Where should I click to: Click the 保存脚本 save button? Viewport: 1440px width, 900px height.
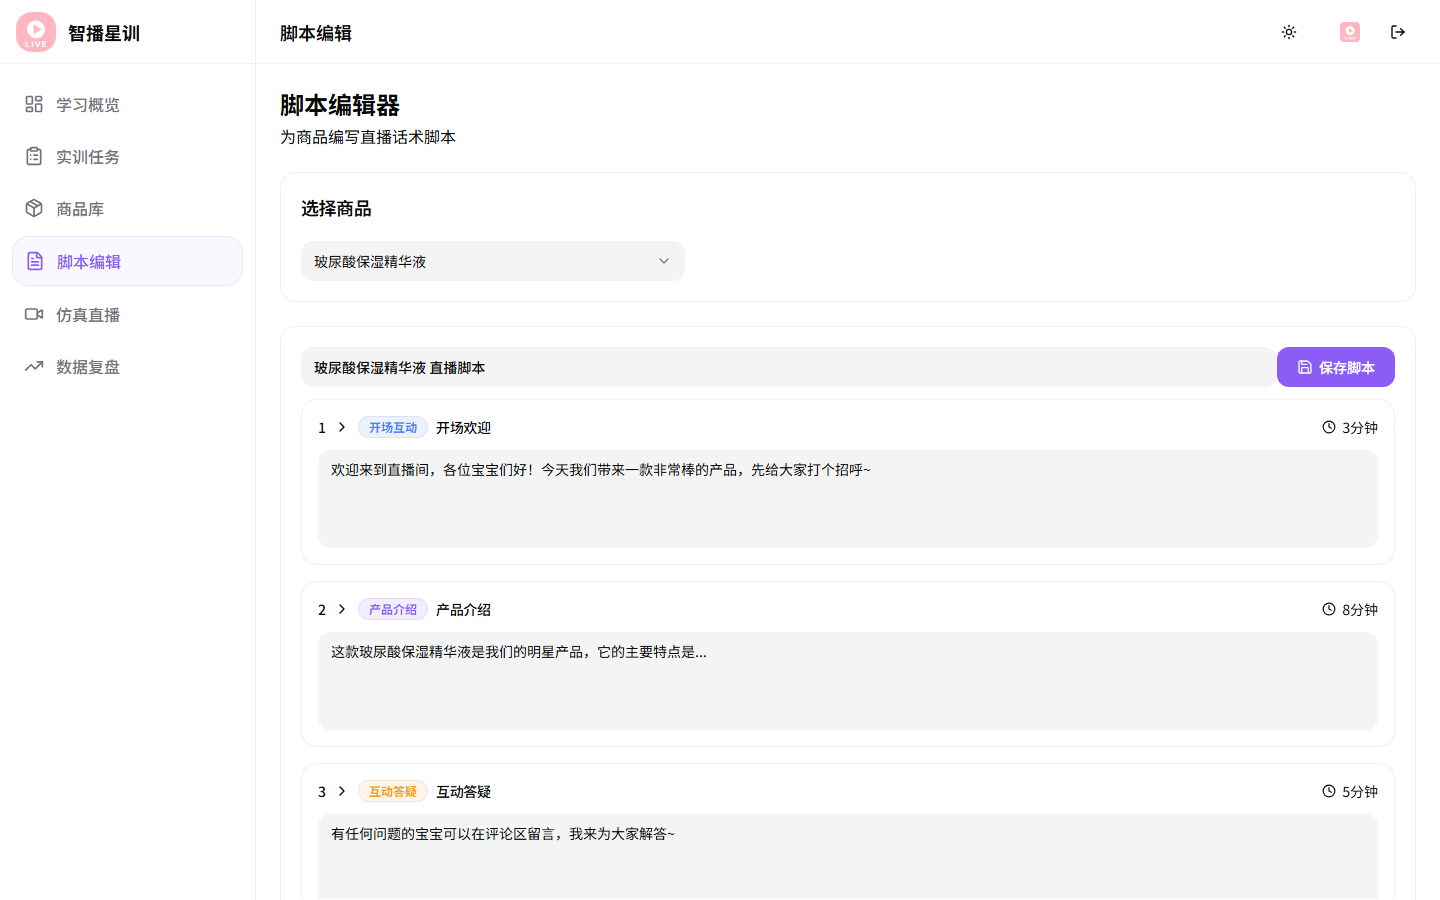pyautogui.click(x=1336, y=367)
